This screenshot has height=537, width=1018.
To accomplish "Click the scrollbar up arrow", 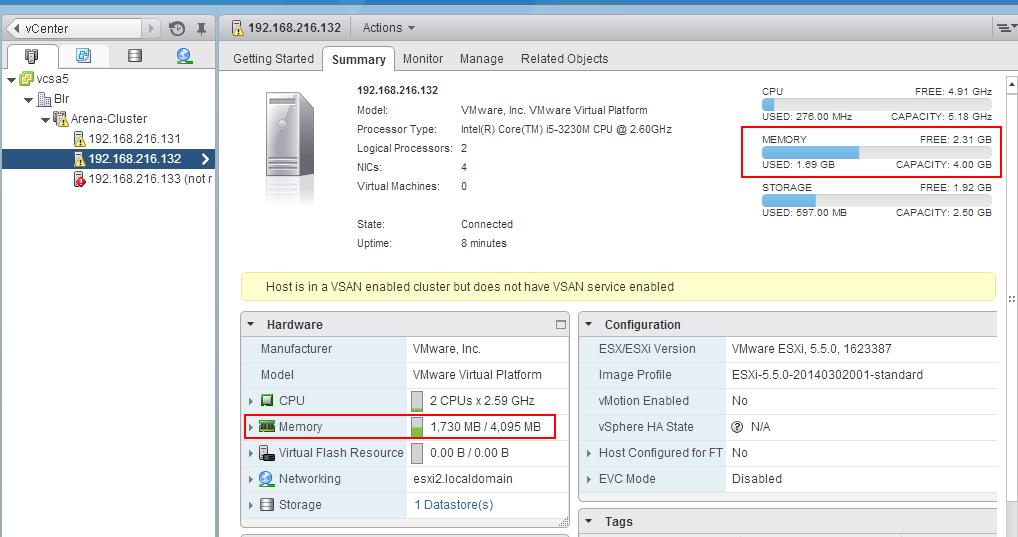I will point(1012,85).
